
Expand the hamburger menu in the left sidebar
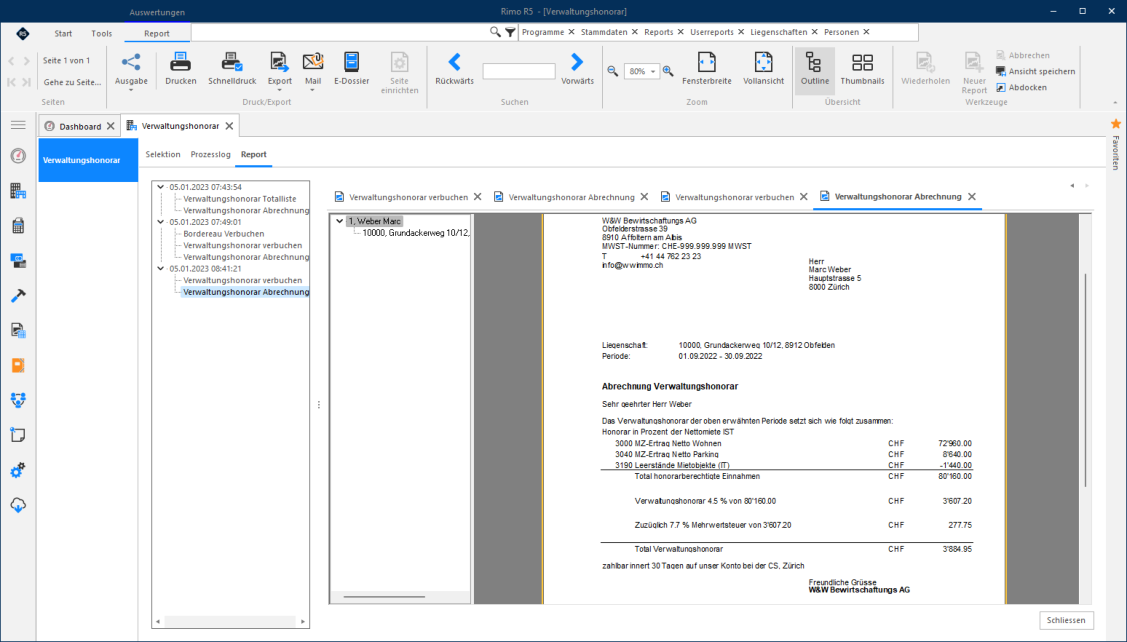(x=18, y=125)
